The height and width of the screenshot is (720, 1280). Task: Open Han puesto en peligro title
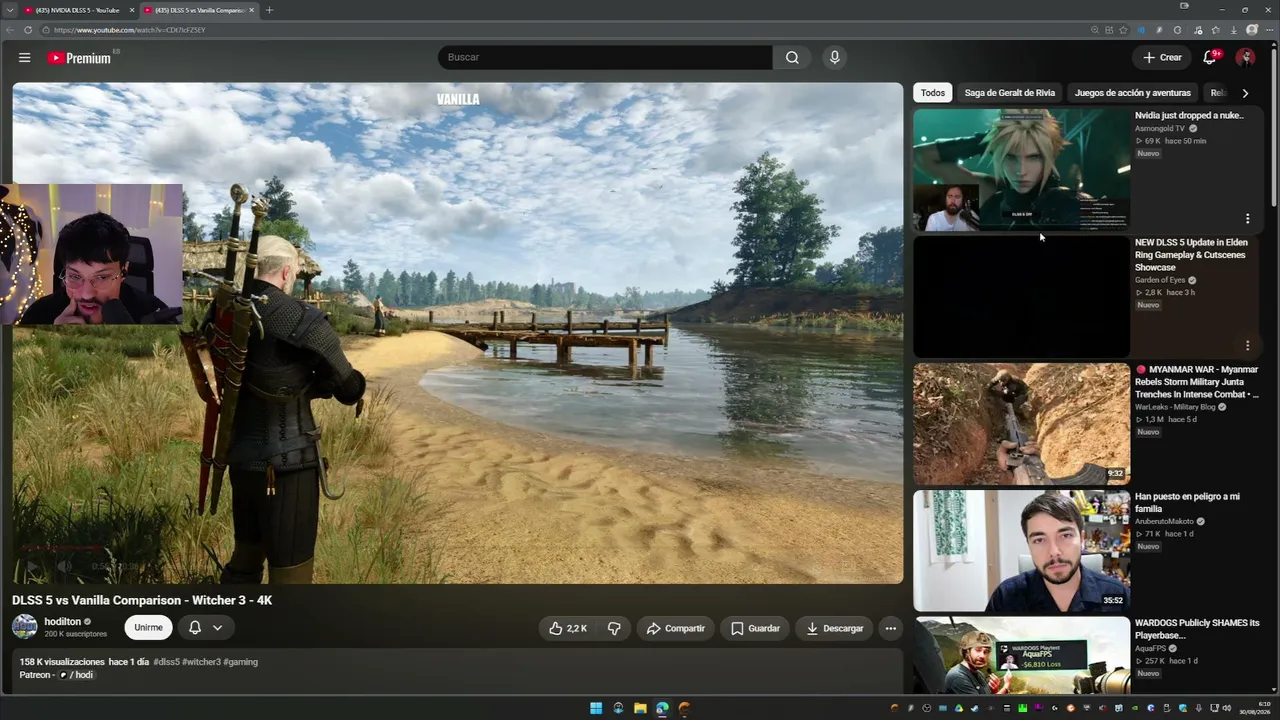(x=1187, y=503)
